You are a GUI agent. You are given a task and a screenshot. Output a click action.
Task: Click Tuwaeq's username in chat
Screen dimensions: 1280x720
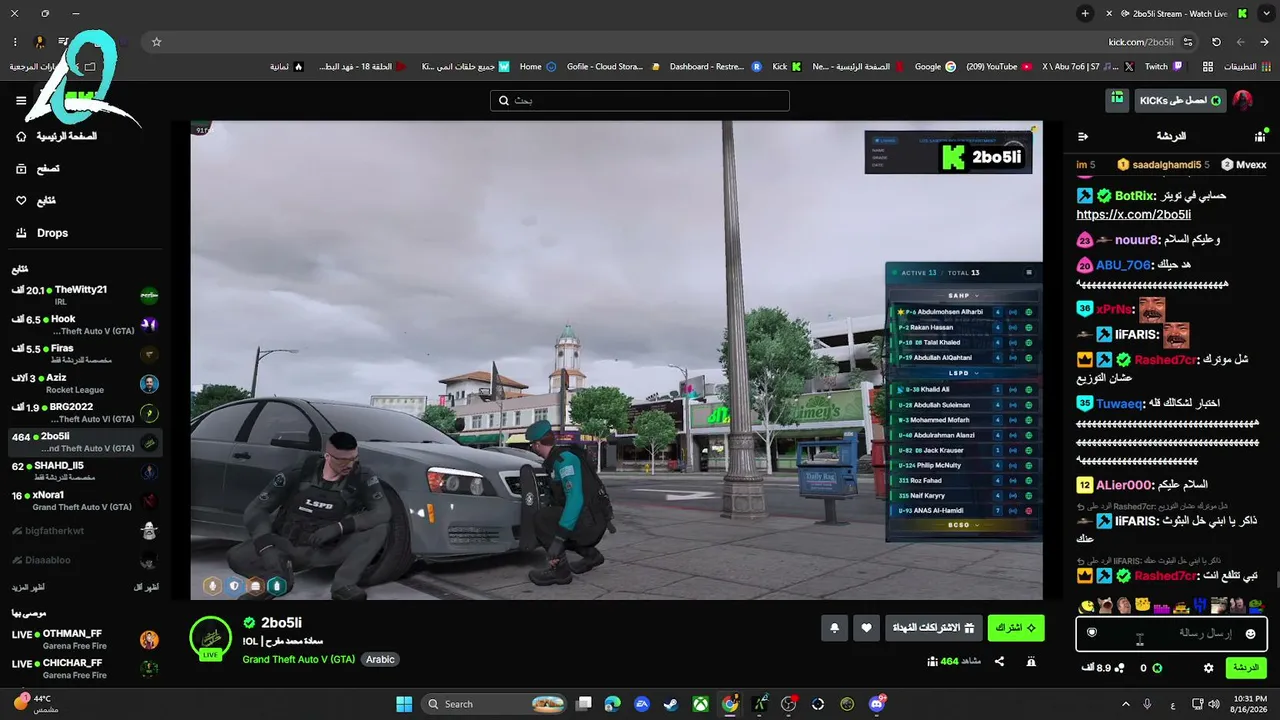[1120, 403]
